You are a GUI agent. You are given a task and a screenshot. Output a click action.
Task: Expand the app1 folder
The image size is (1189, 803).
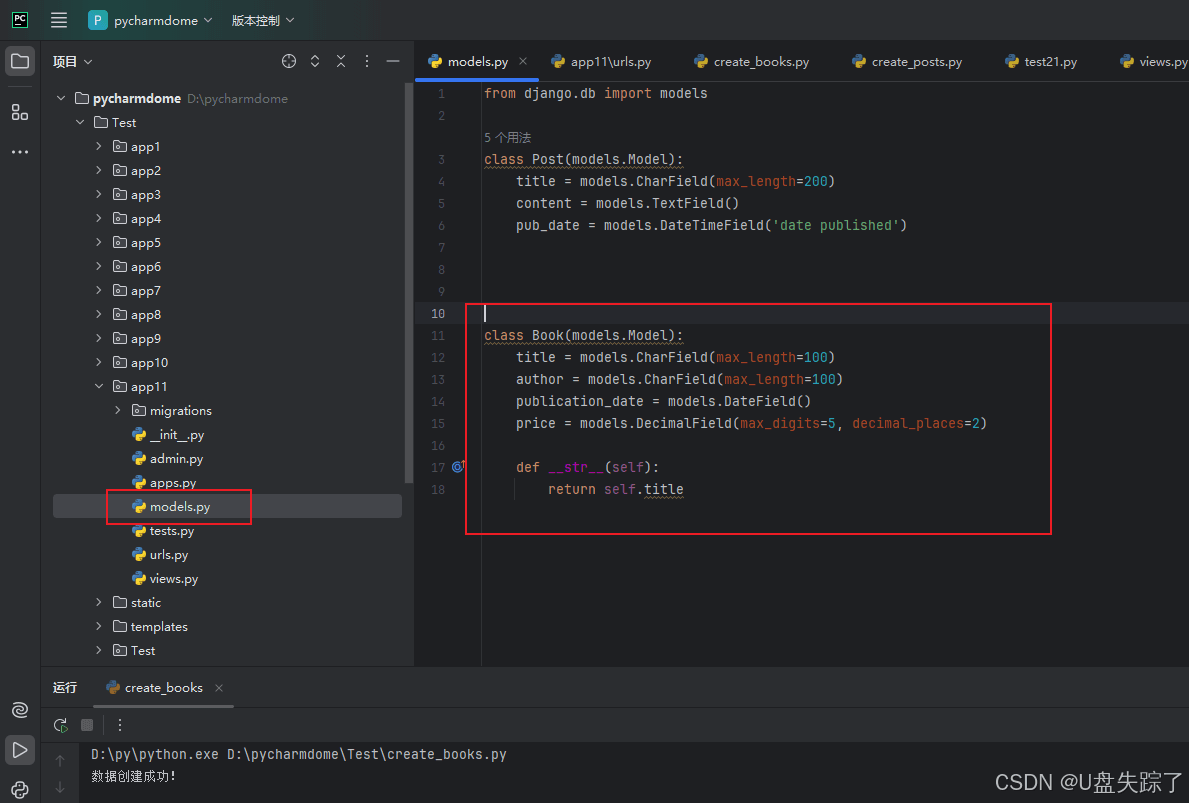99,146
